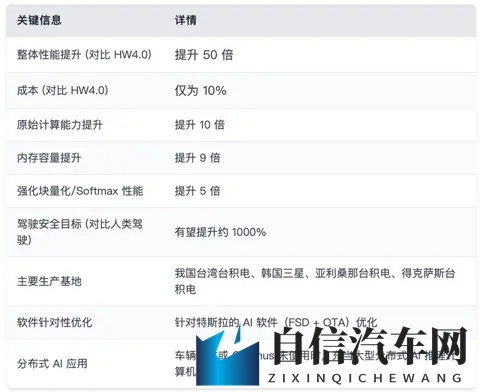The width and height of the screenshot is (480, 392).
Task: Select the cell '整体性能提升 (对比 HW4.0)'
Action: (x=84, y=54)
